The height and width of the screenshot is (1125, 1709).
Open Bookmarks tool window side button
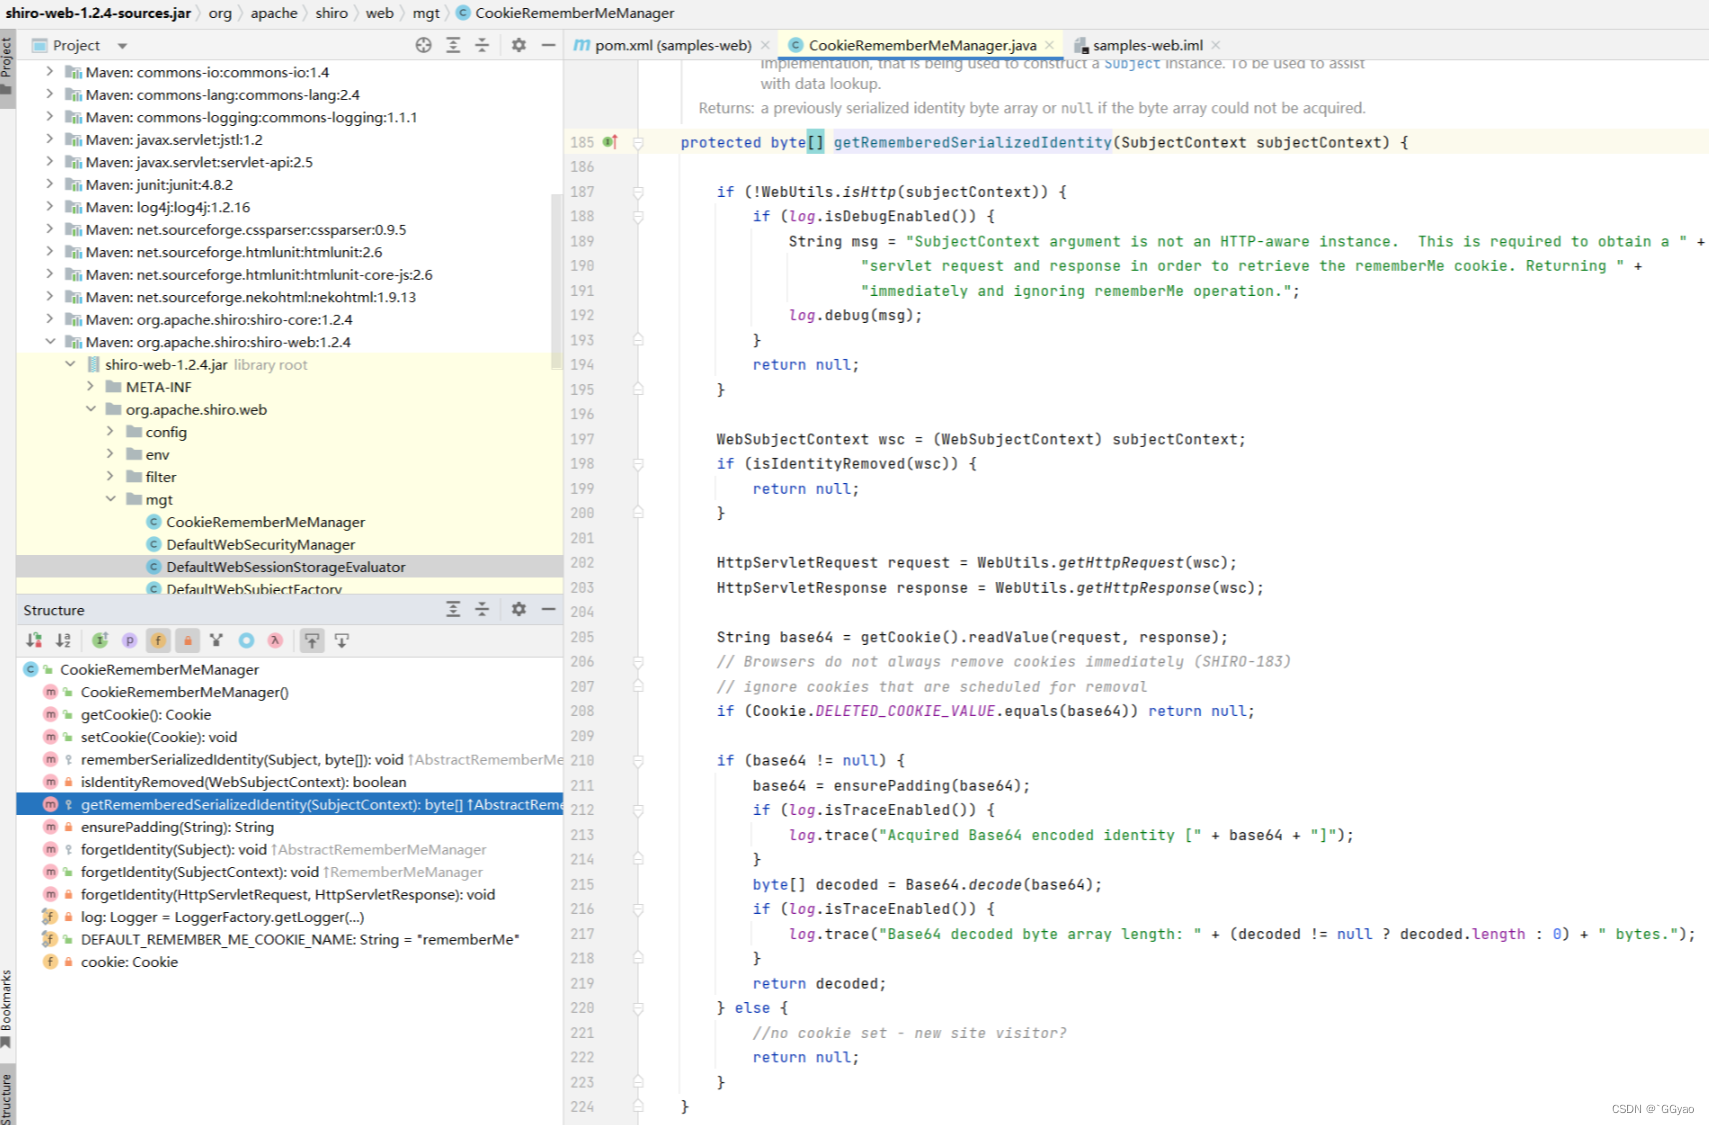click(7, 1009)
